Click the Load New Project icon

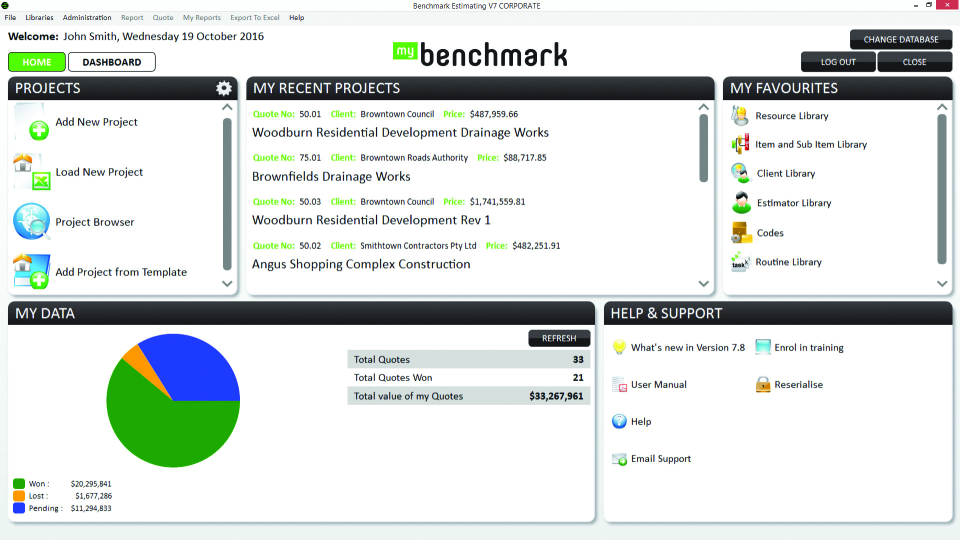click(32, 172)
